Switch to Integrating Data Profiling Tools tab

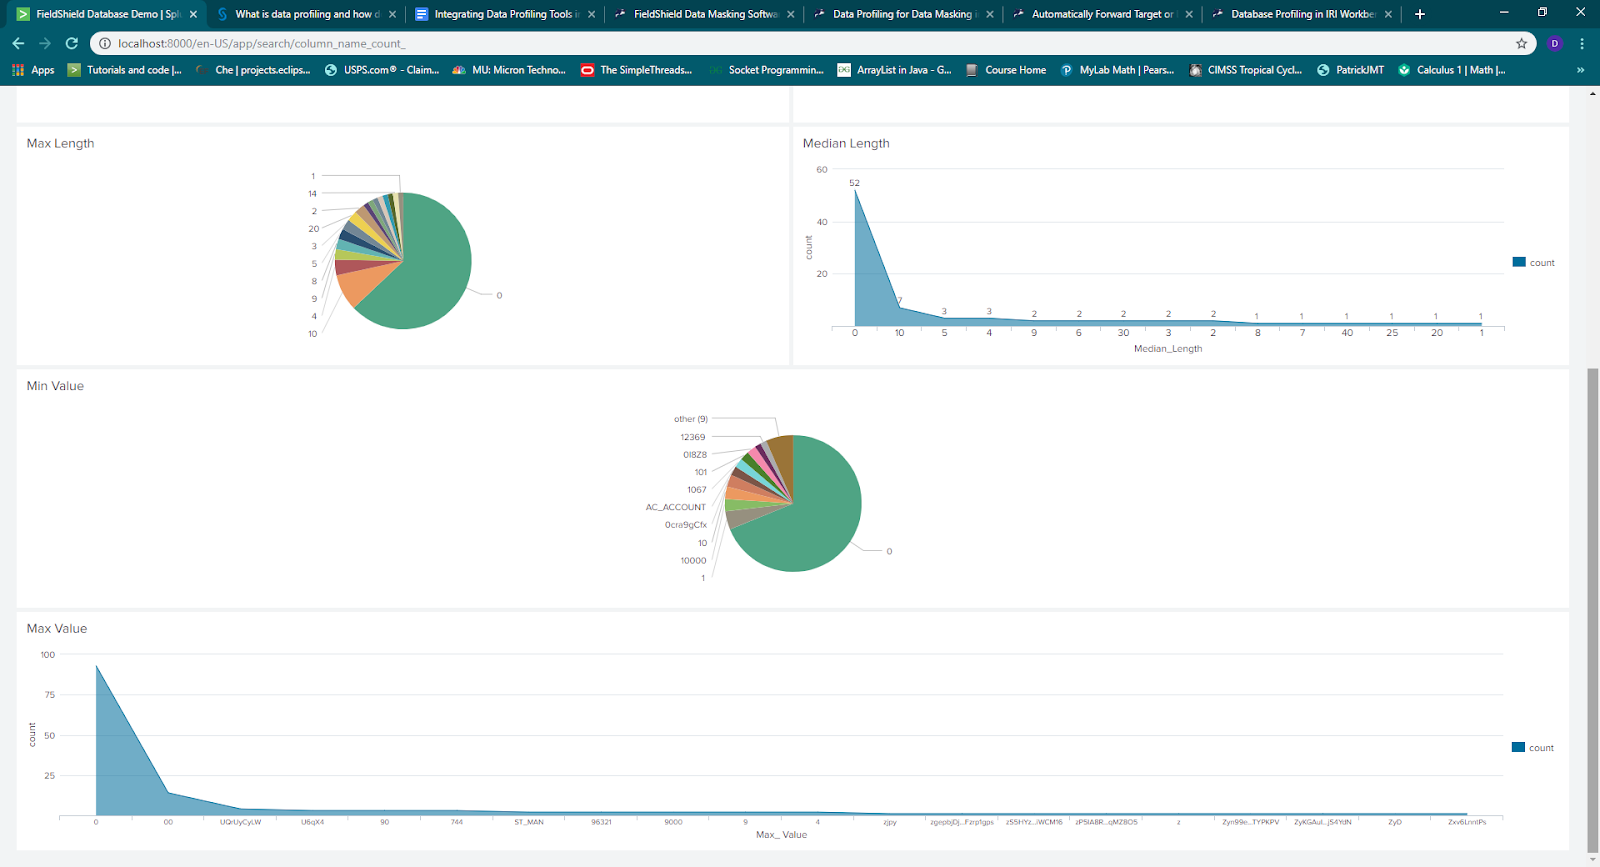tap(503, 14)
